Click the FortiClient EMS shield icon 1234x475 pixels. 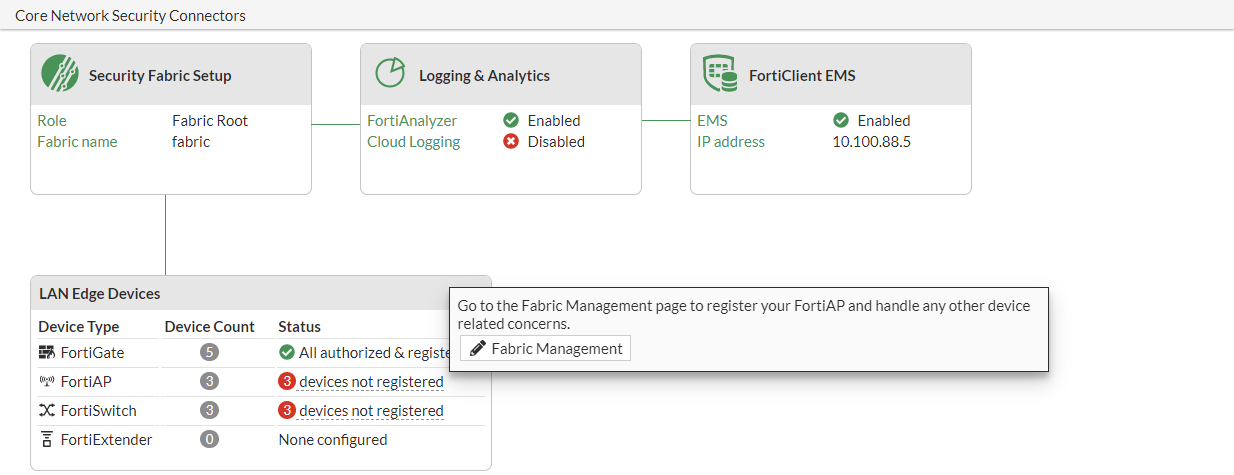[x=720, y=74]
